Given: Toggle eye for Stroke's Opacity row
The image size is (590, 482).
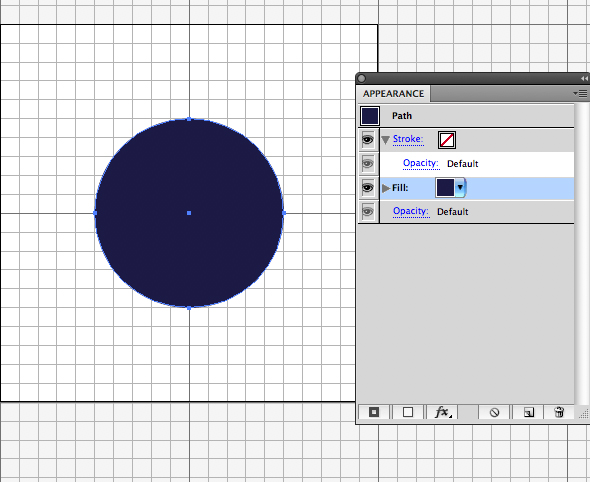Looking at the screenshot, I should (x=368, y=164).
